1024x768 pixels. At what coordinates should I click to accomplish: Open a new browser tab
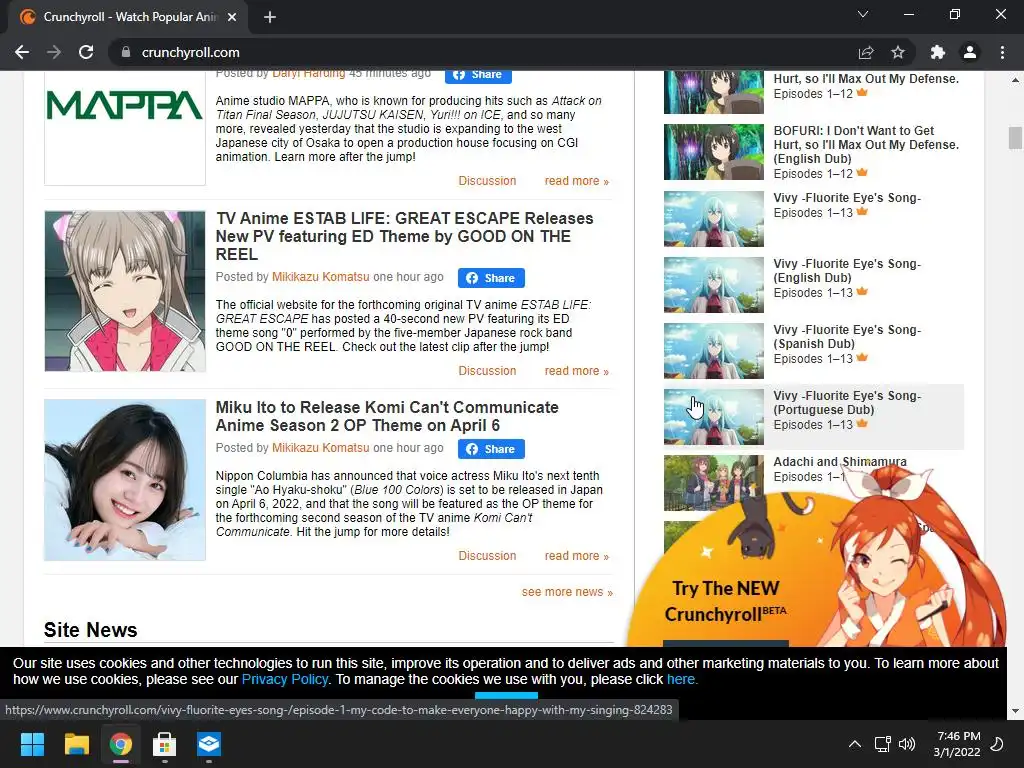270,17
